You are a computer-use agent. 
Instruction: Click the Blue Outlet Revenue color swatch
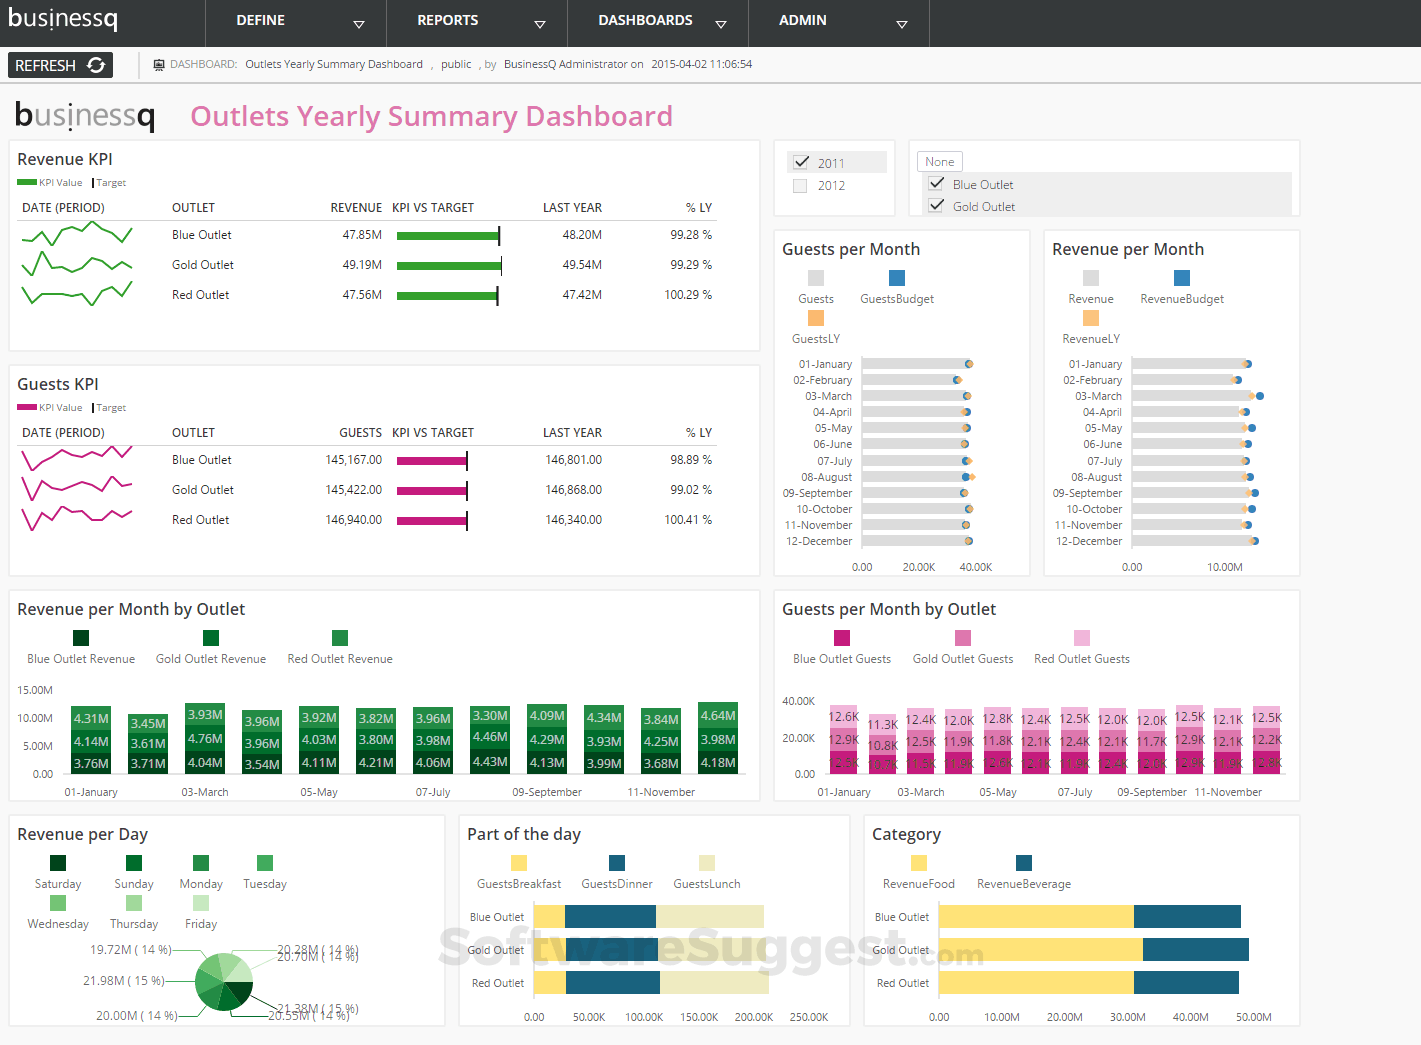[x=80, y=637]
